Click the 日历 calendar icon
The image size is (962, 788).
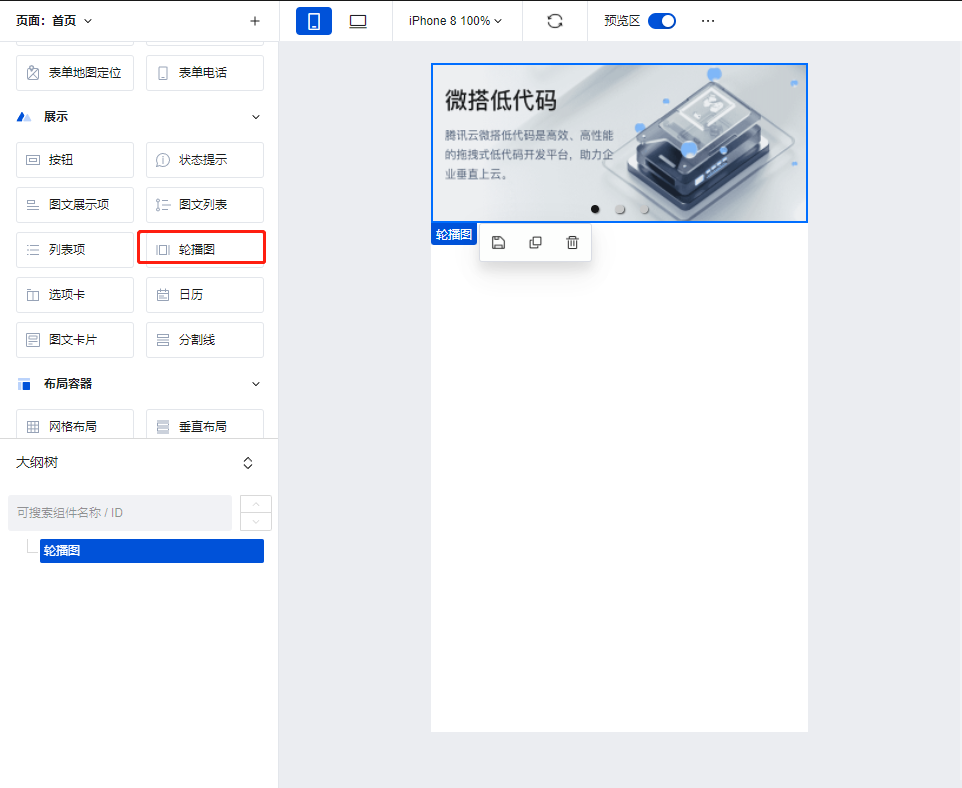click(x=163, y=295)
